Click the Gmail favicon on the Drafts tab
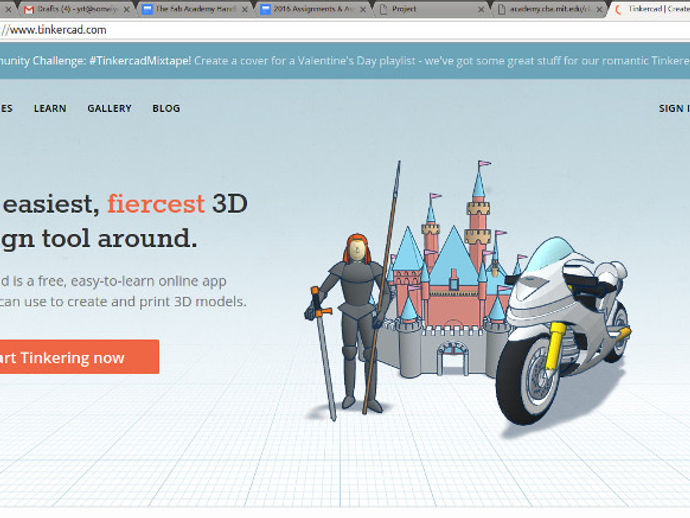Screen dimensions: 690x518 (29, 9)
